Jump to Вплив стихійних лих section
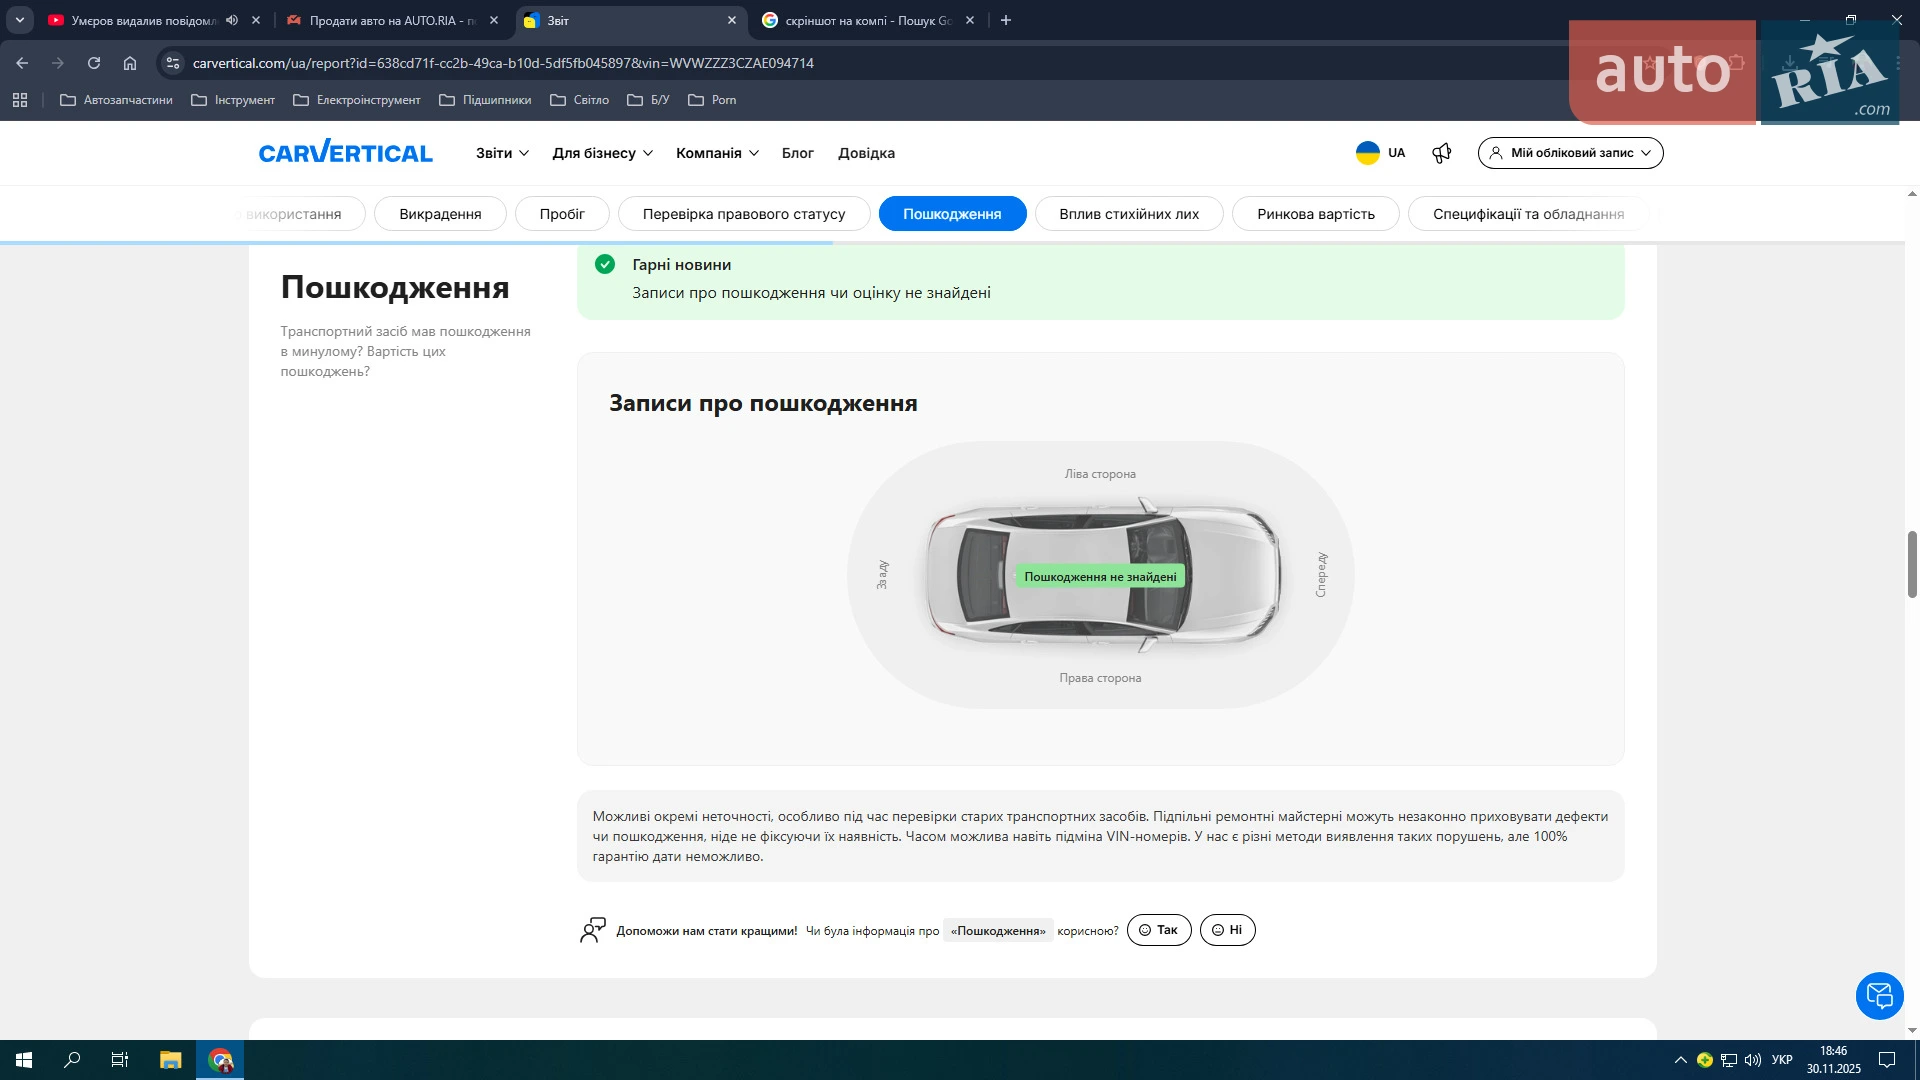The width and height of the screenshot is (1920, 1080). click(x=1129, y=214)
